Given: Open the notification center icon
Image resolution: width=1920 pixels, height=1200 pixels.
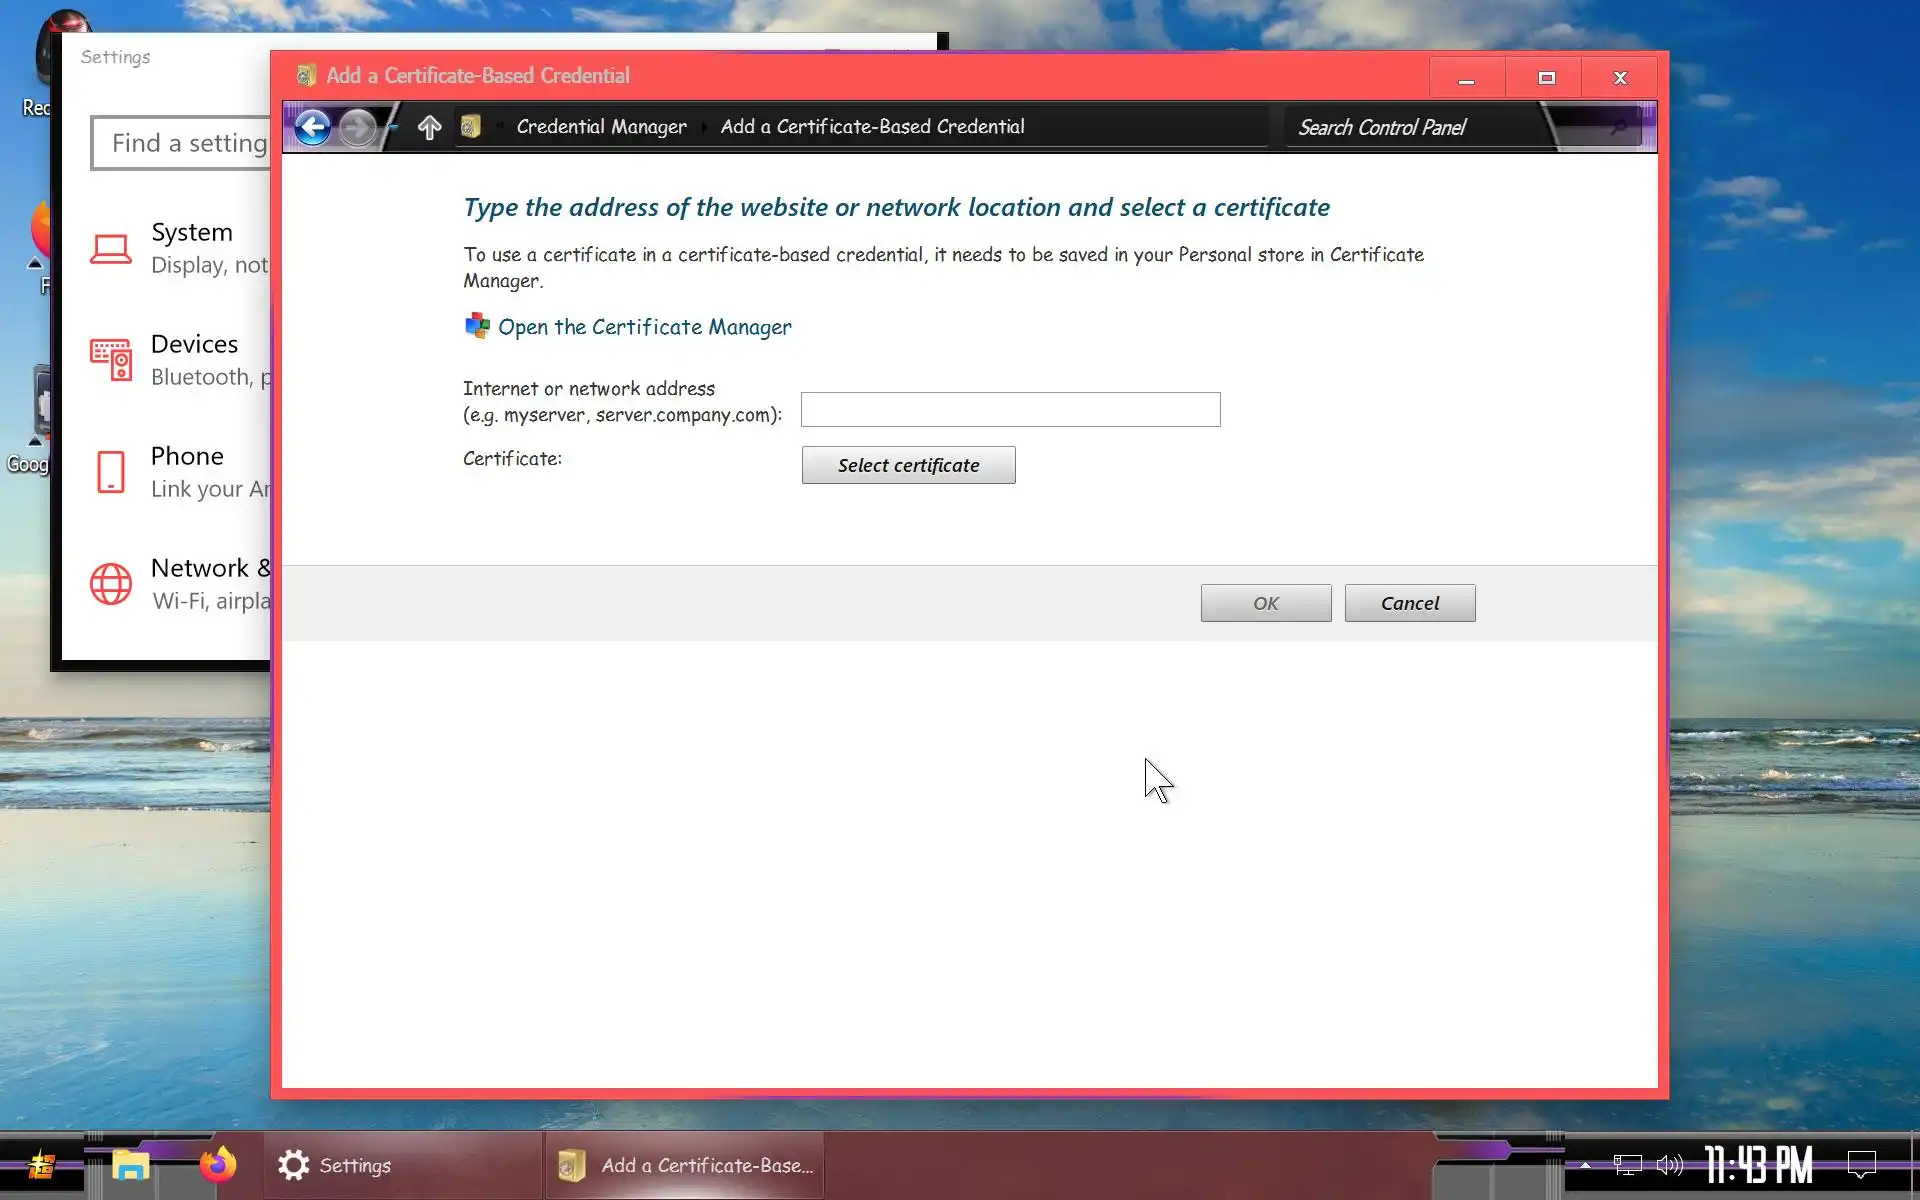Looking at the screenshot, I should pyautogui.click(x=1861, y=1165).
